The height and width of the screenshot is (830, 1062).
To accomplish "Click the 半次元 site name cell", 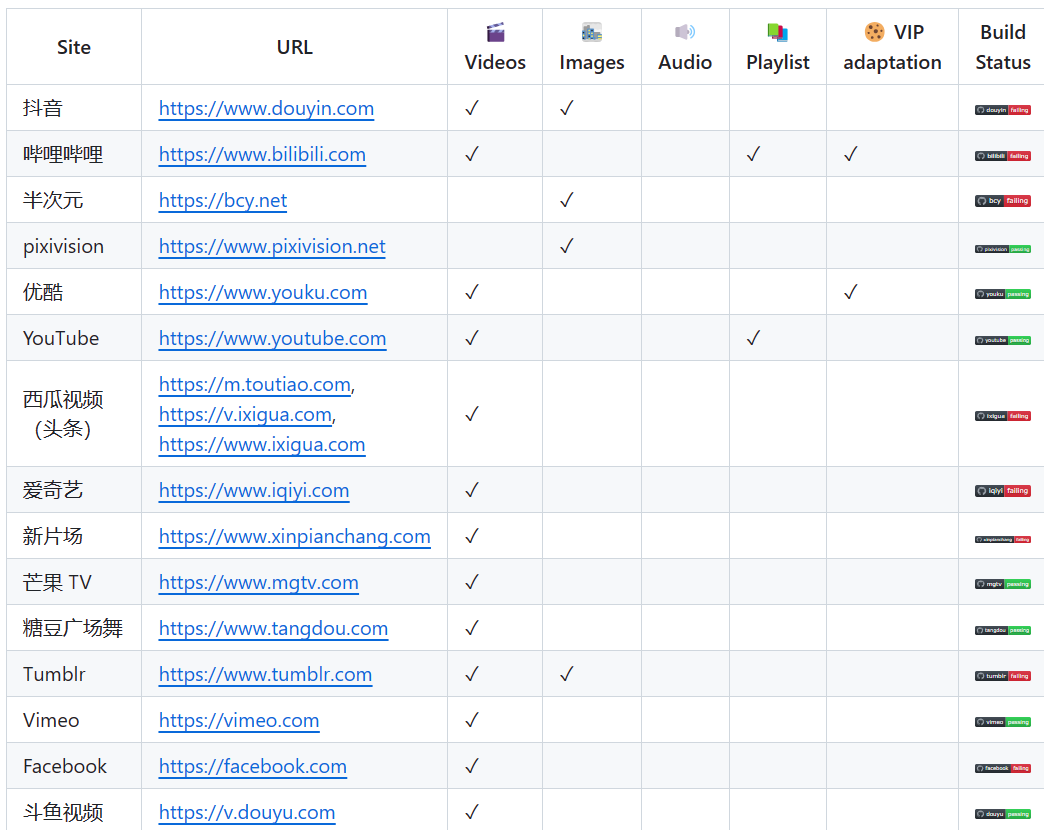I will (74, 200).
